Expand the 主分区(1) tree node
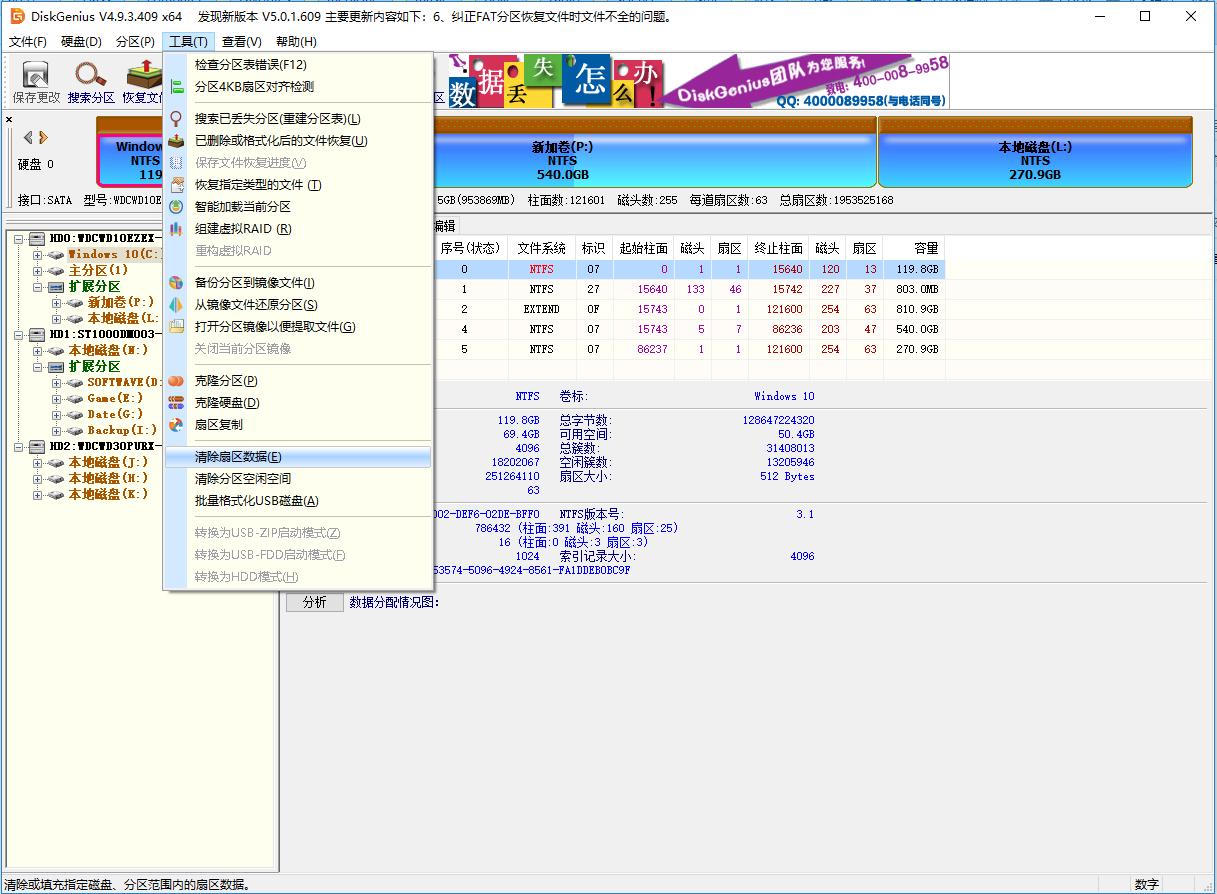Image resolution: width=1217 pixels, height=894 pixels. [37, 269]
